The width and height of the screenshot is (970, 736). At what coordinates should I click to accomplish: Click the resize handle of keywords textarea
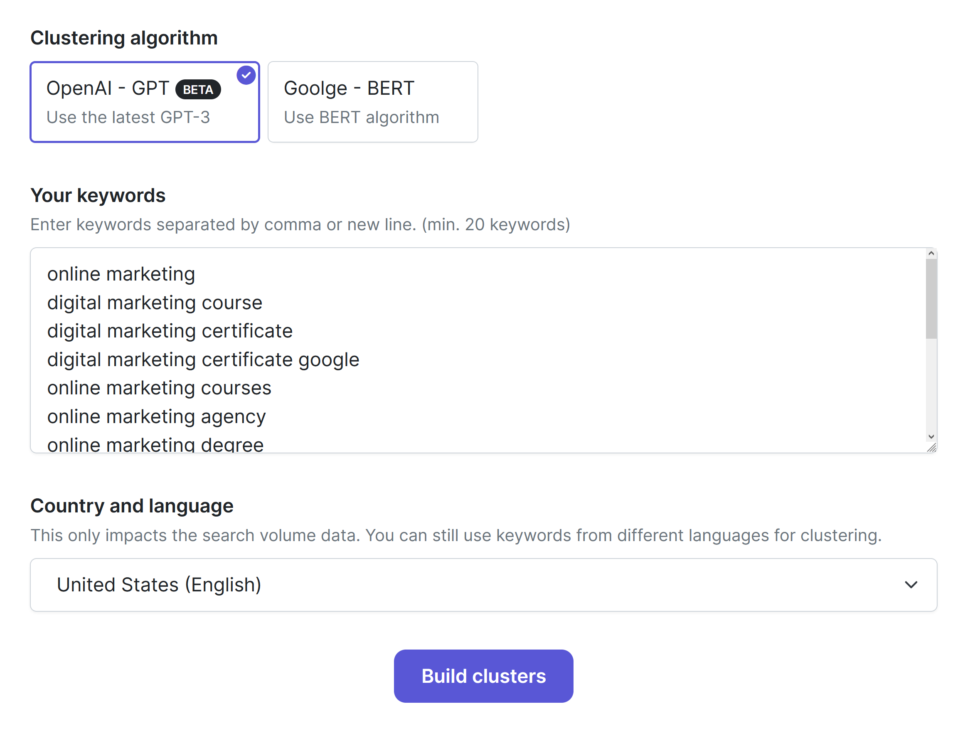tap(932, 447)
